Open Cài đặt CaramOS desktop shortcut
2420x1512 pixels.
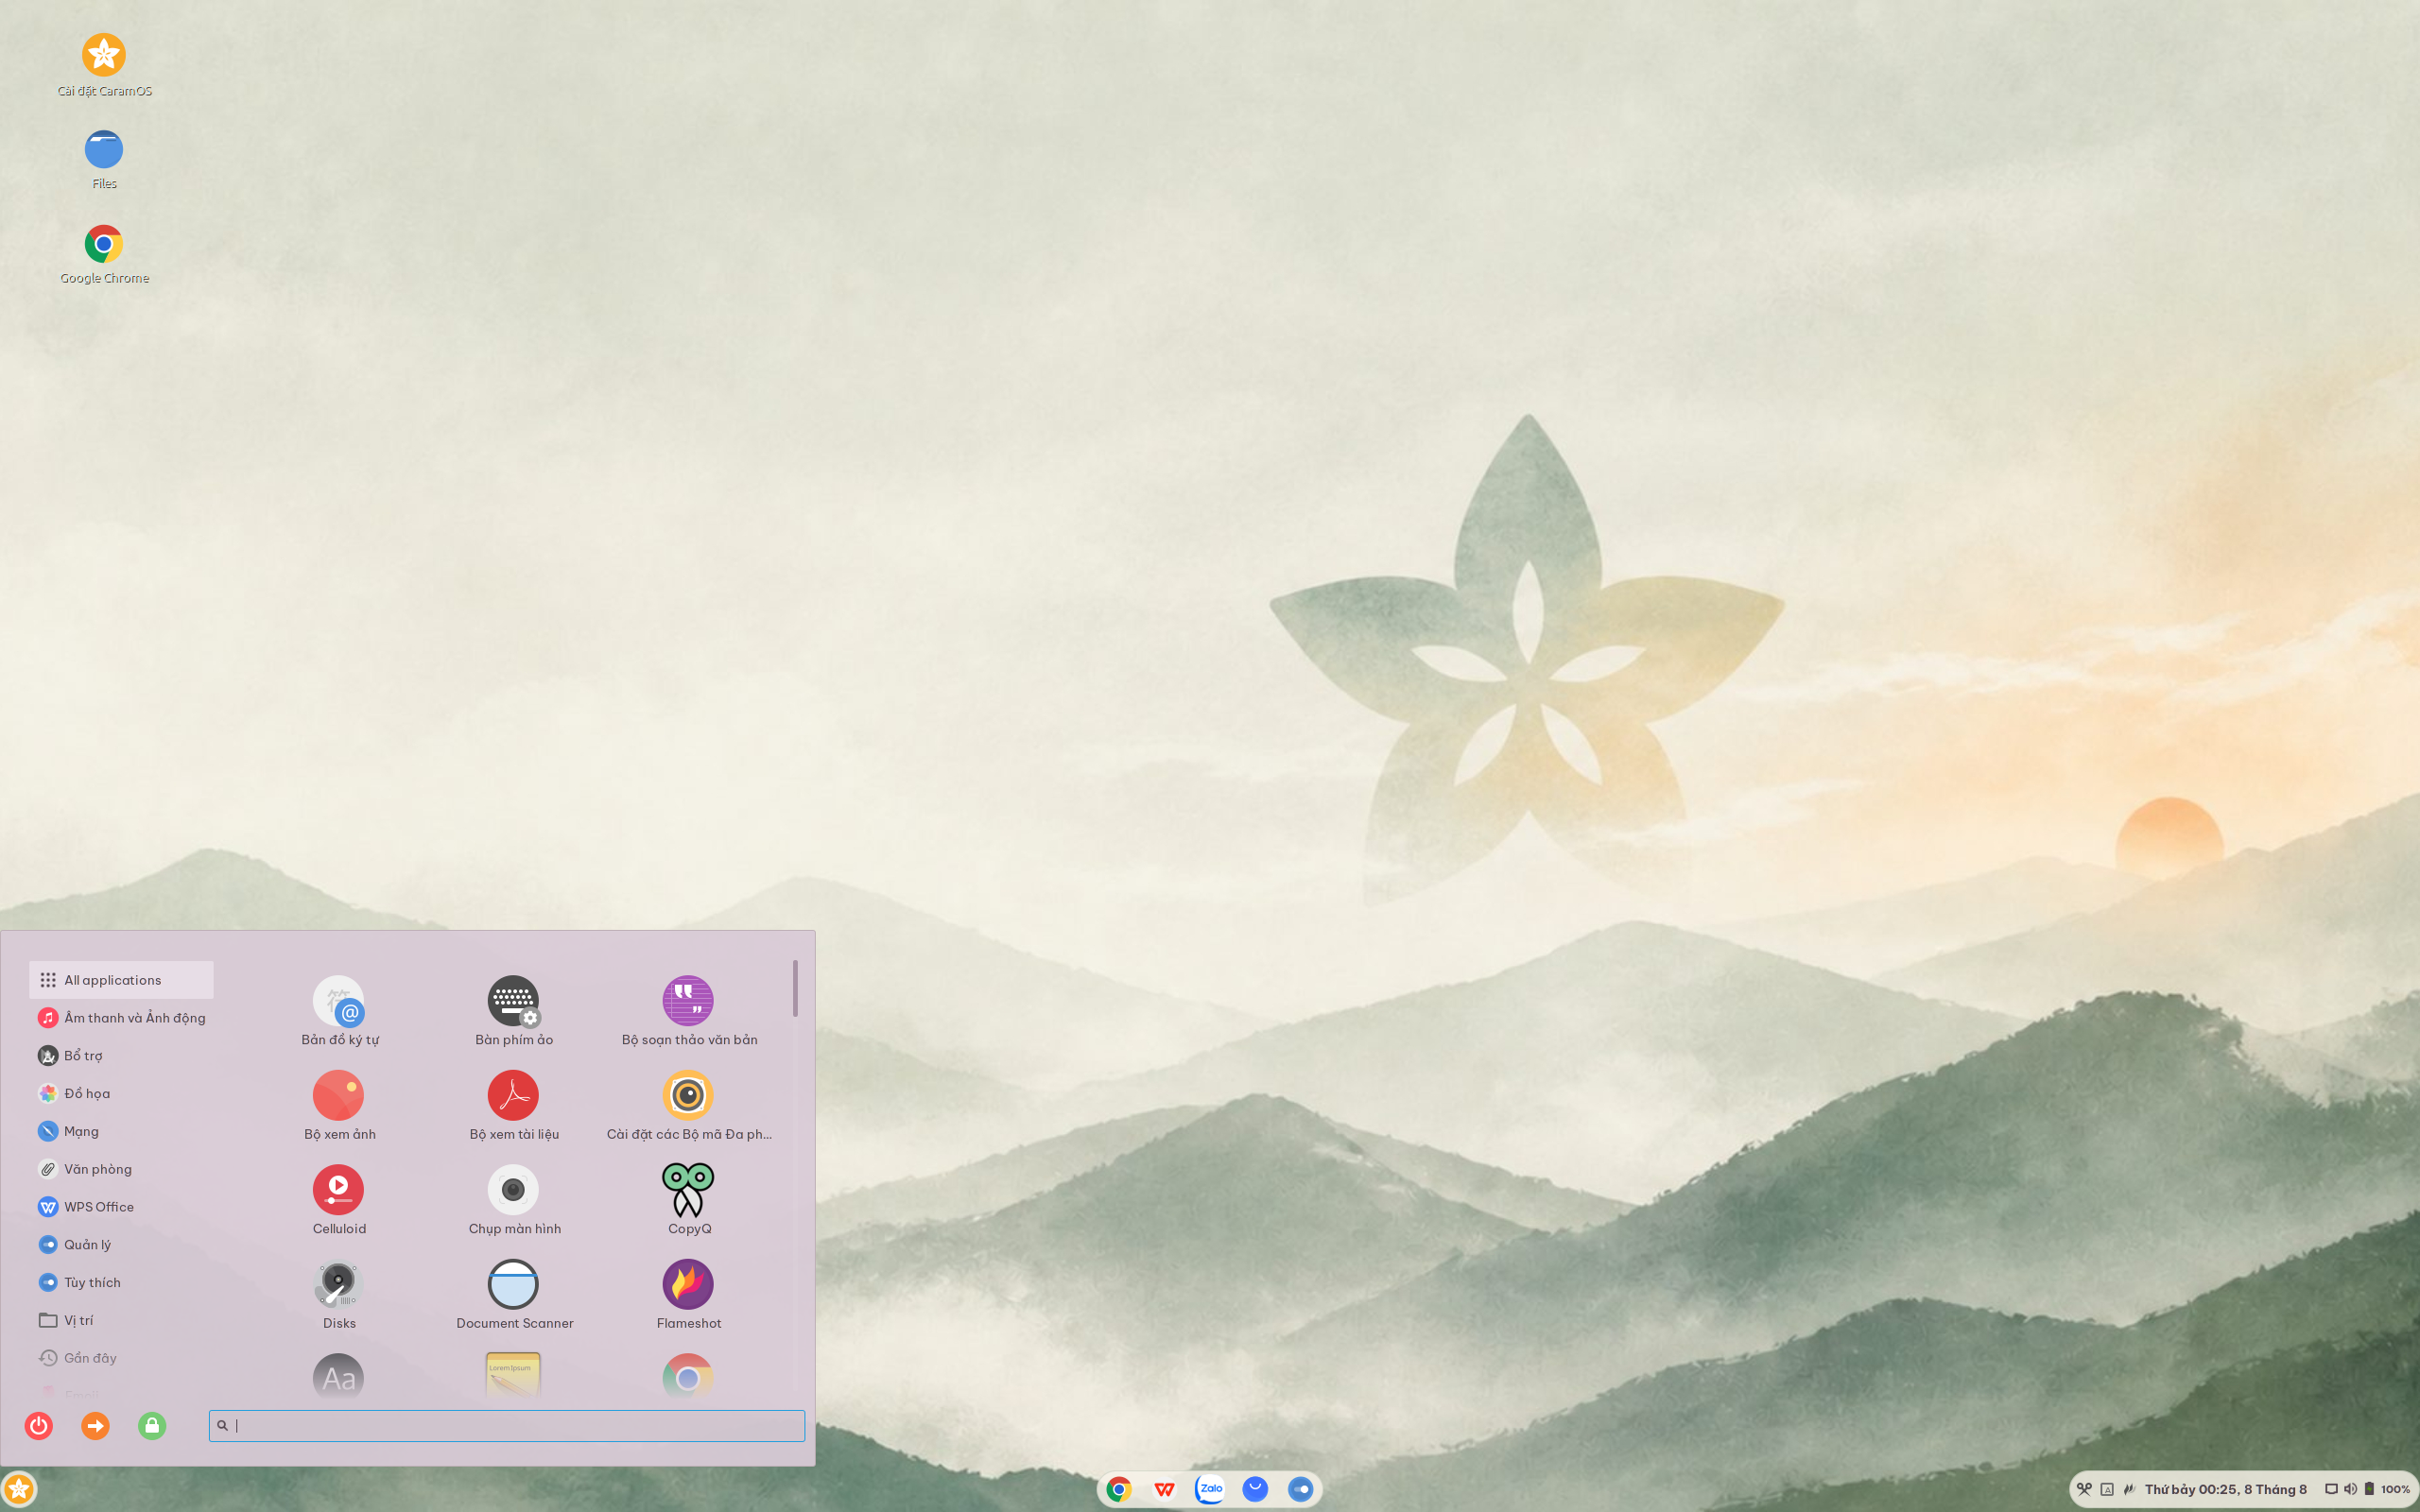click(104, 66)
